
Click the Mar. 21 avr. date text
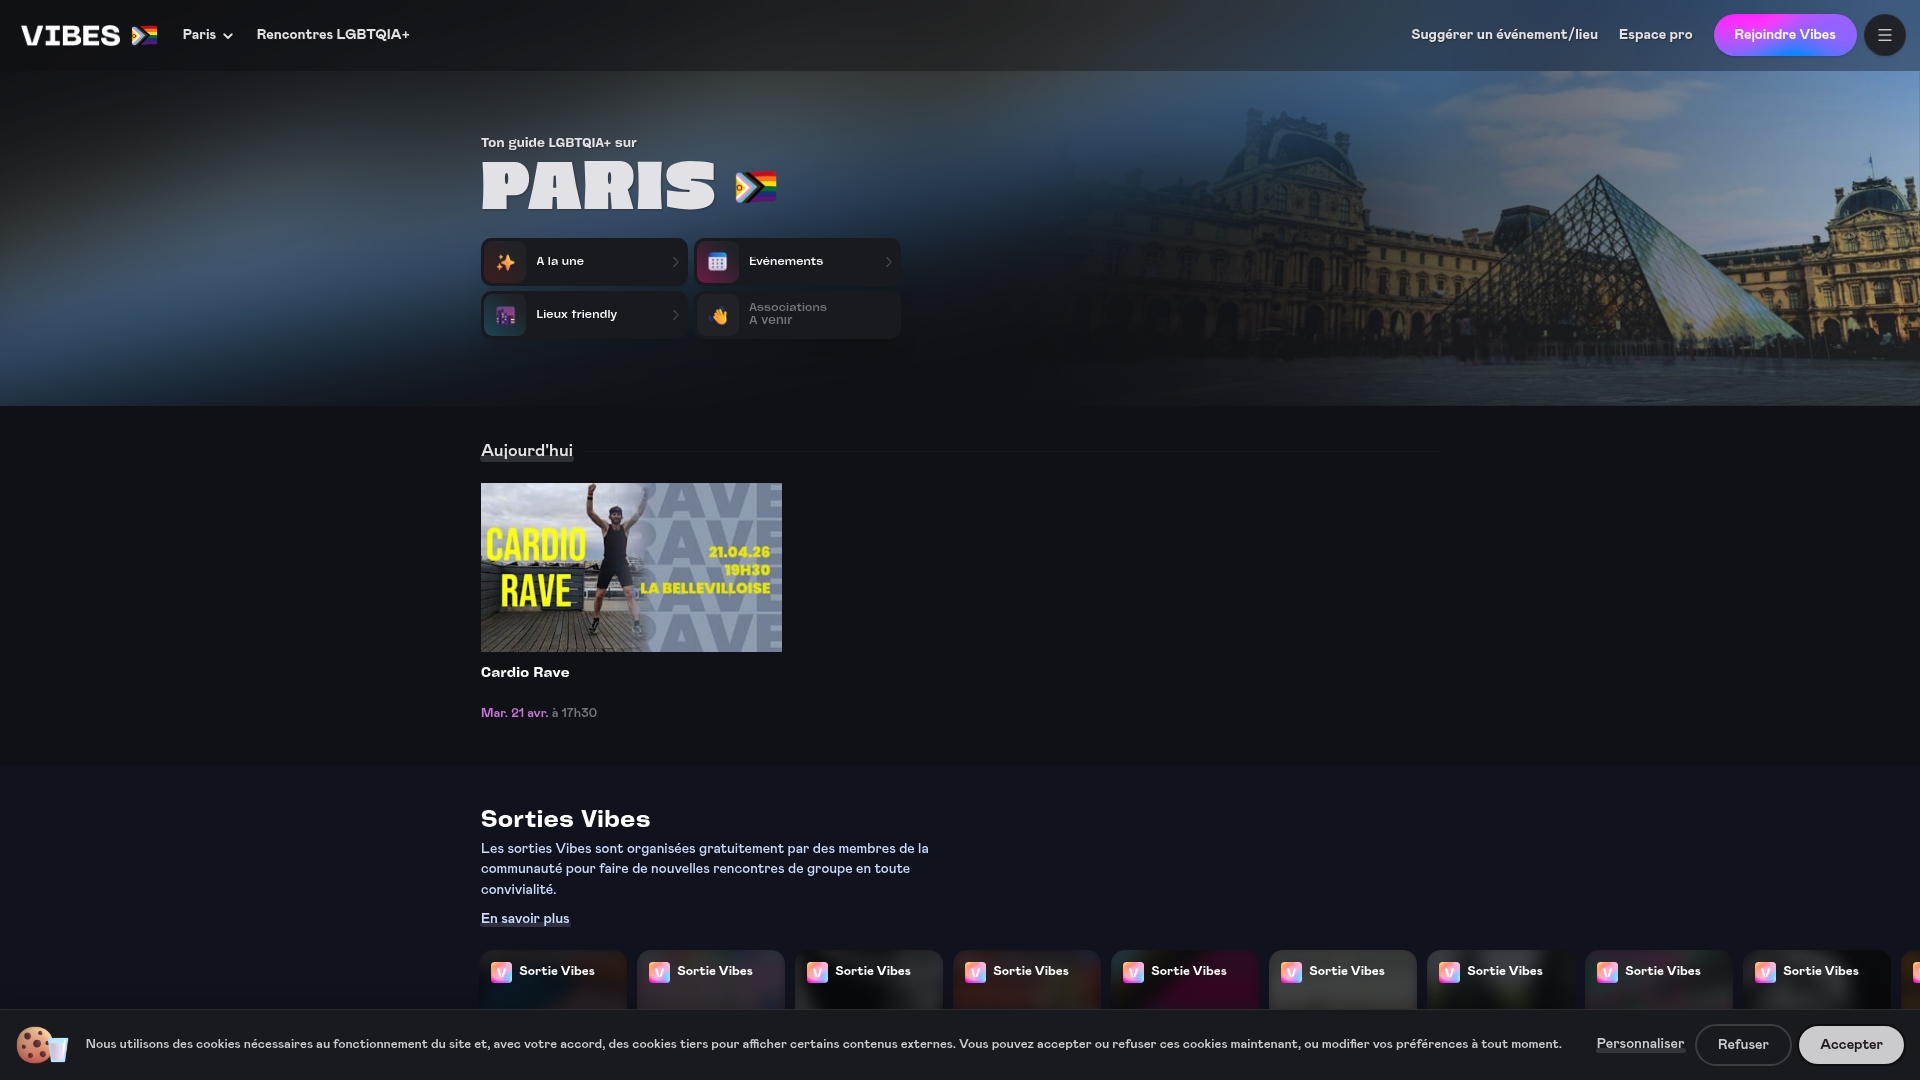pos(514,713)
